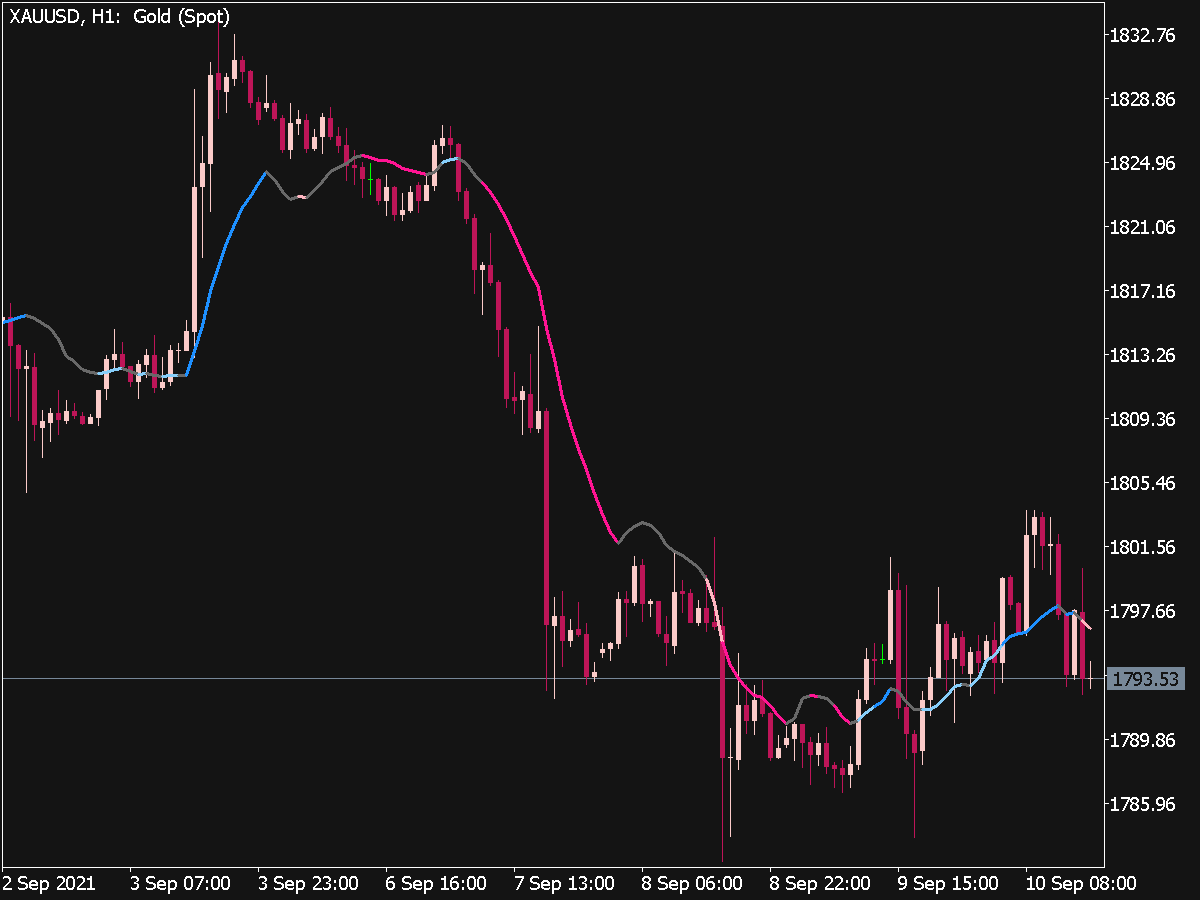Click the current price tag showing 1793.53
The width and height of the screenshot is (1200, 900).
coord(1146,678)
